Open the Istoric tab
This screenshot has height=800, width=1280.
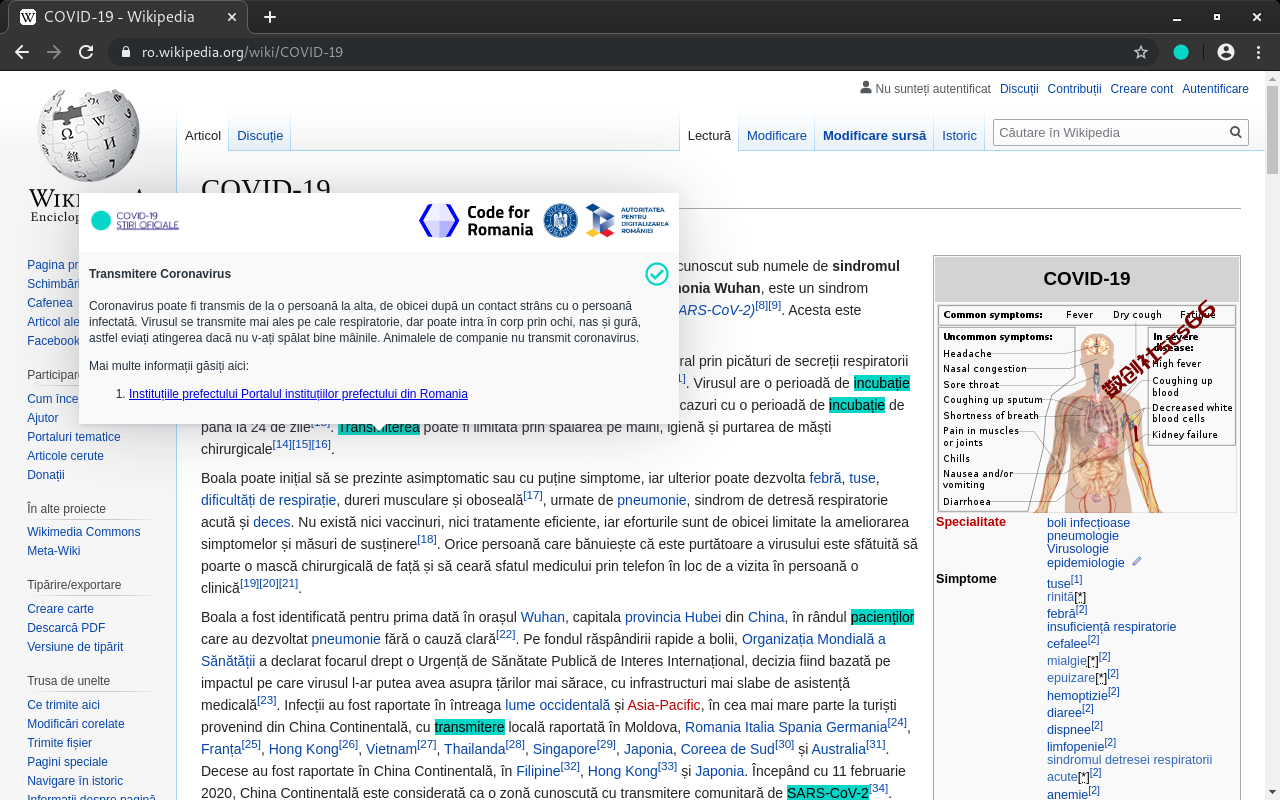click(959, 135)
